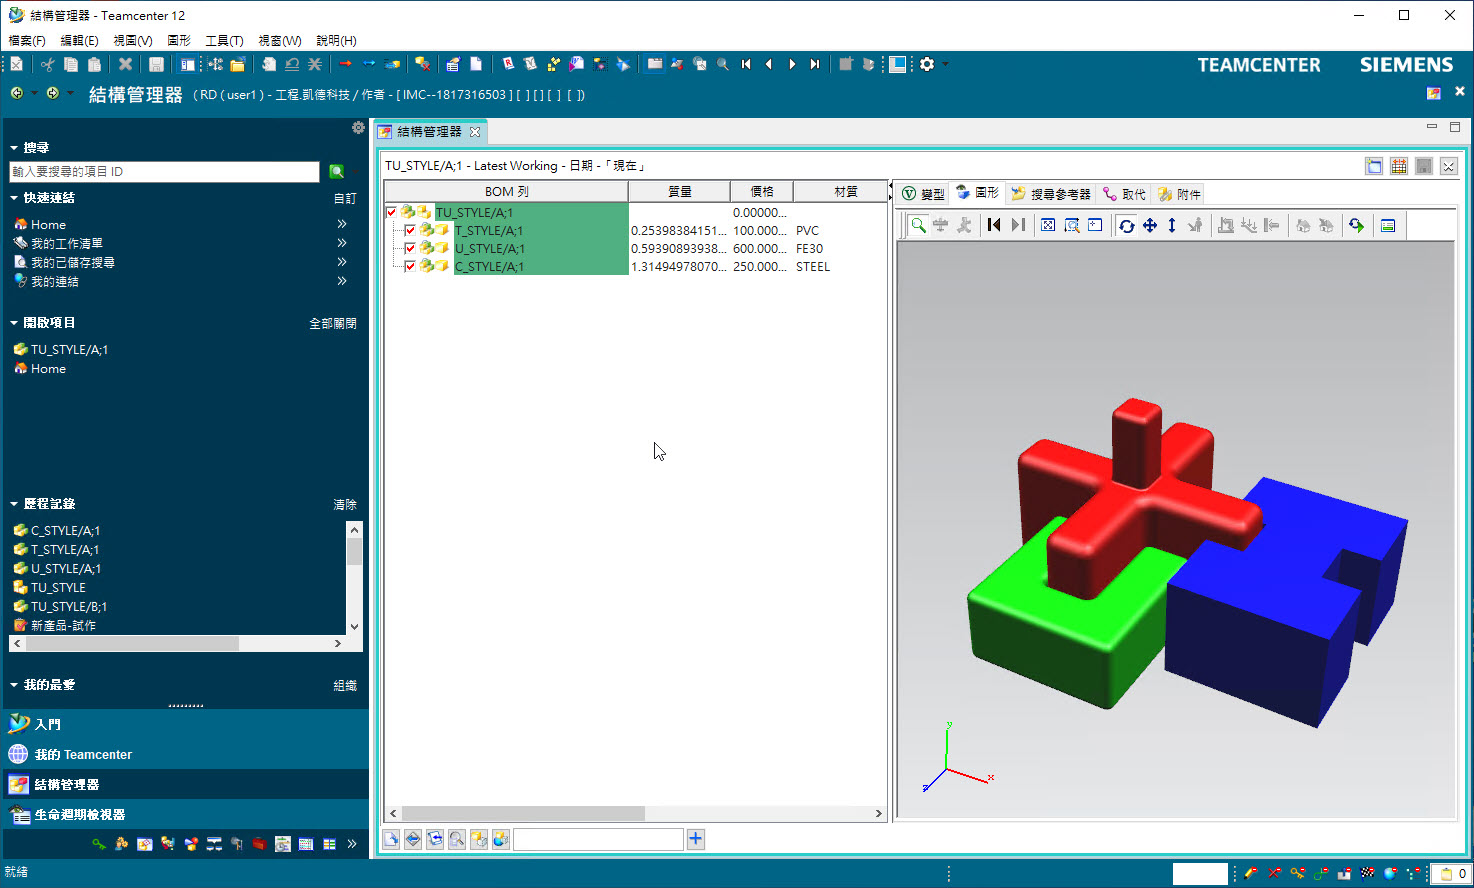Open 生命週期檢視器 application
The width and height of the screenshot is (1474, 888).
click(185, 814)
